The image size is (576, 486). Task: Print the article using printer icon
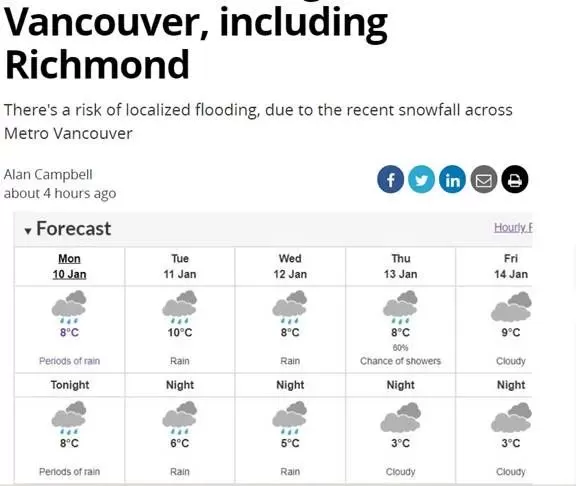515,179
